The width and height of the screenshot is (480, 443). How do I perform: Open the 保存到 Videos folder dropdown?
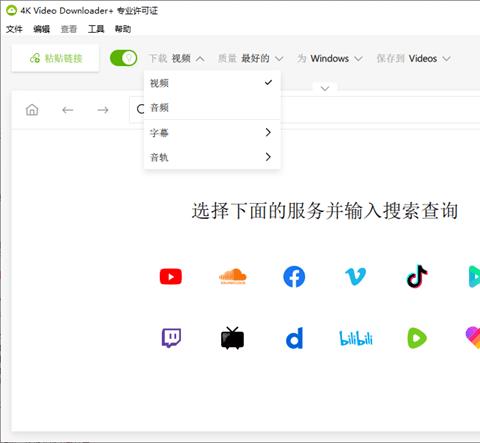tap(414, 59)
